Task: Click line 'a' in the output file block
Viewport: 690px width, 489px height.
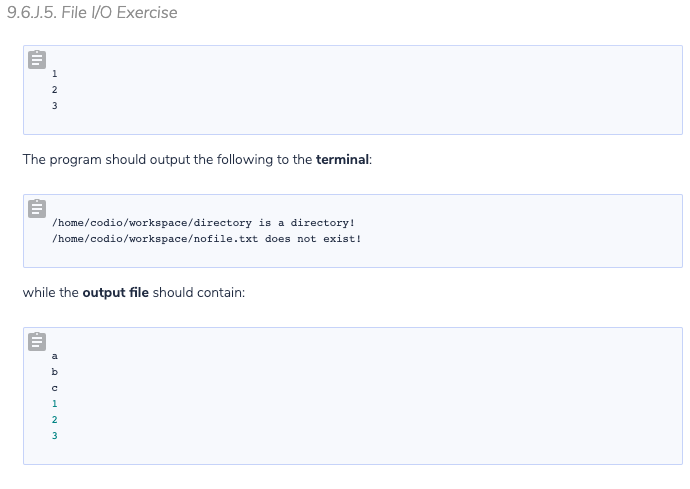Action: [55, 356]
